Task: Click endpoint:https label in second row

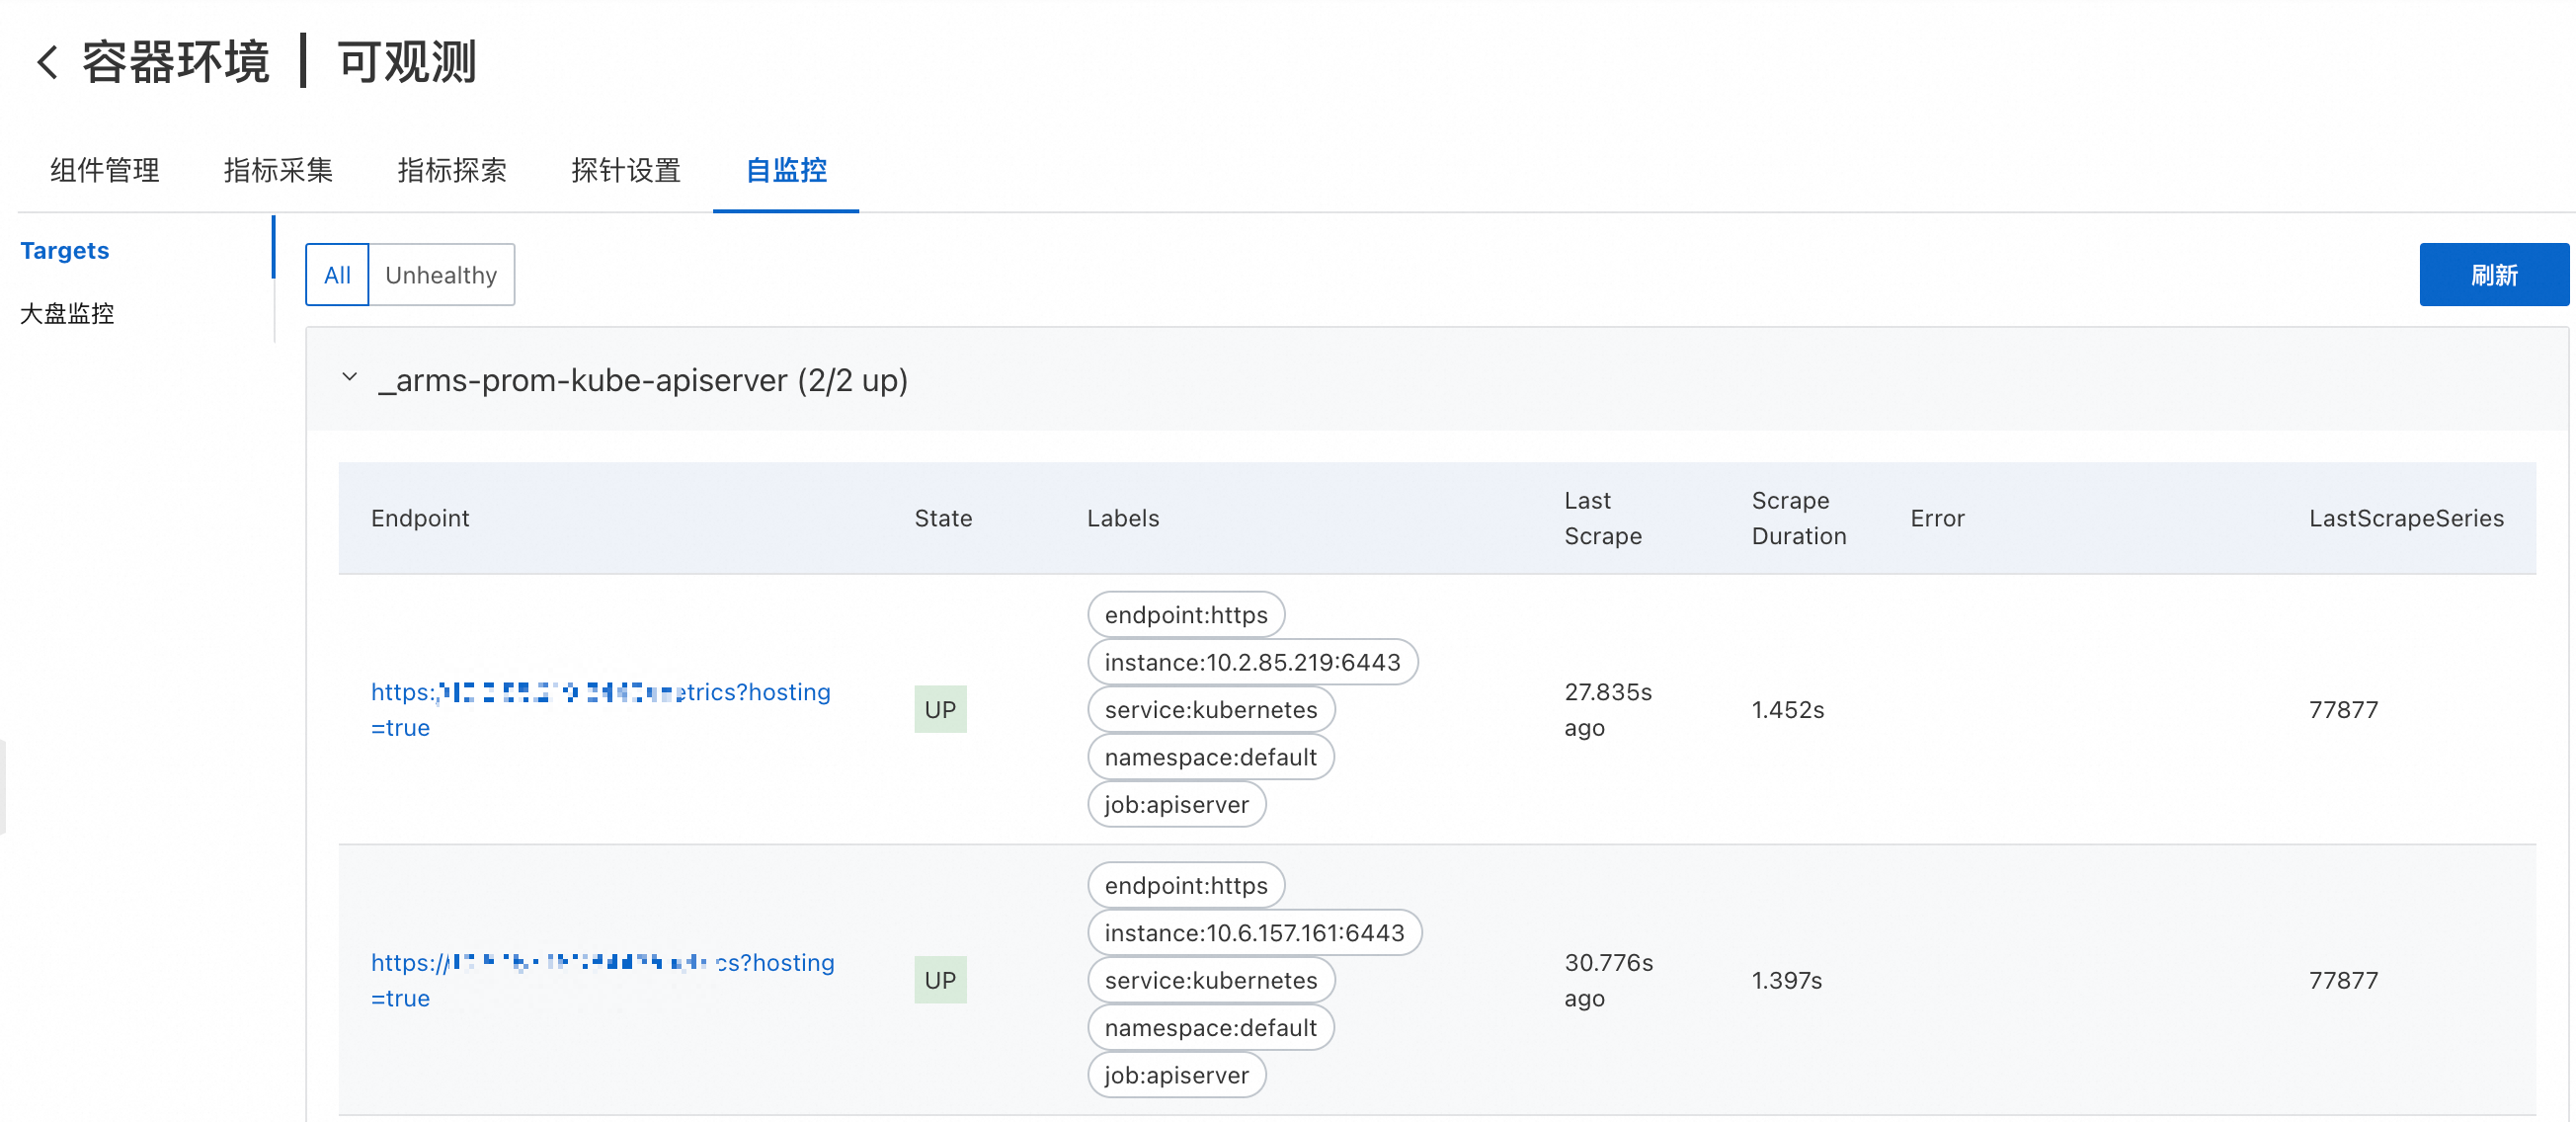Action: [x=1186, y=886]
